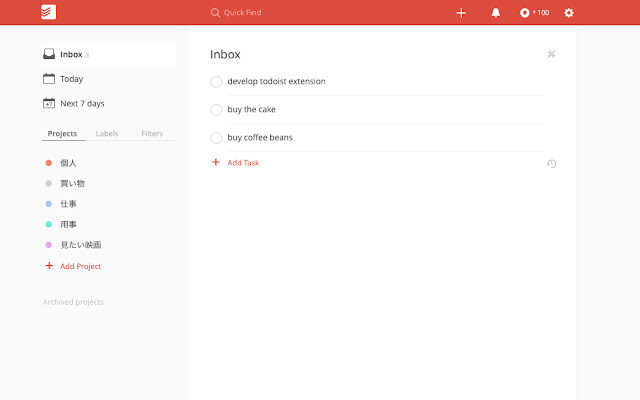Select the Projects tab
Viewport: 640px width, 400px height.
62,133
